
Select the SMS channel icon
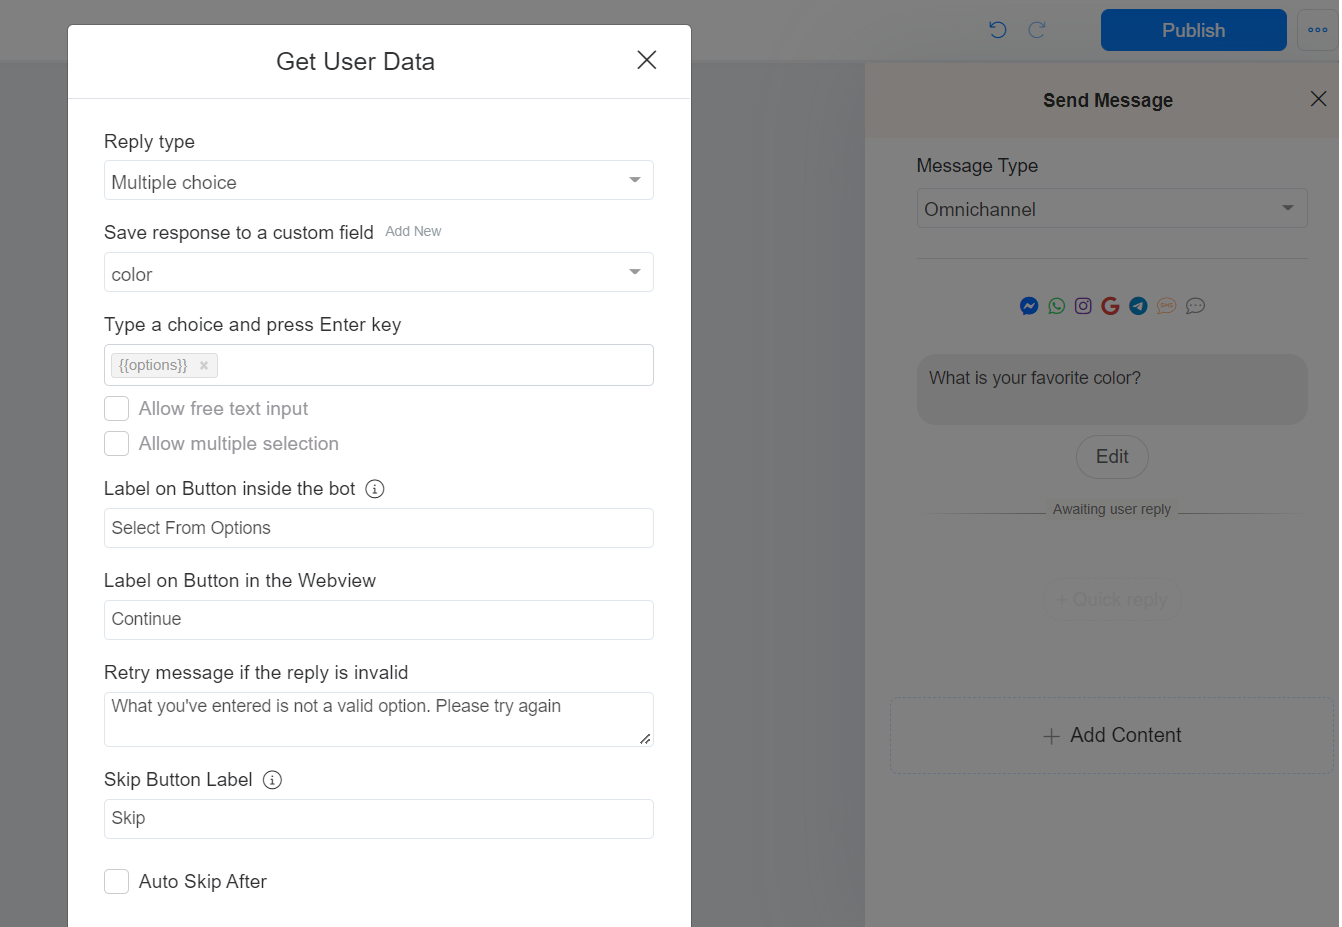pos(1166,305)
